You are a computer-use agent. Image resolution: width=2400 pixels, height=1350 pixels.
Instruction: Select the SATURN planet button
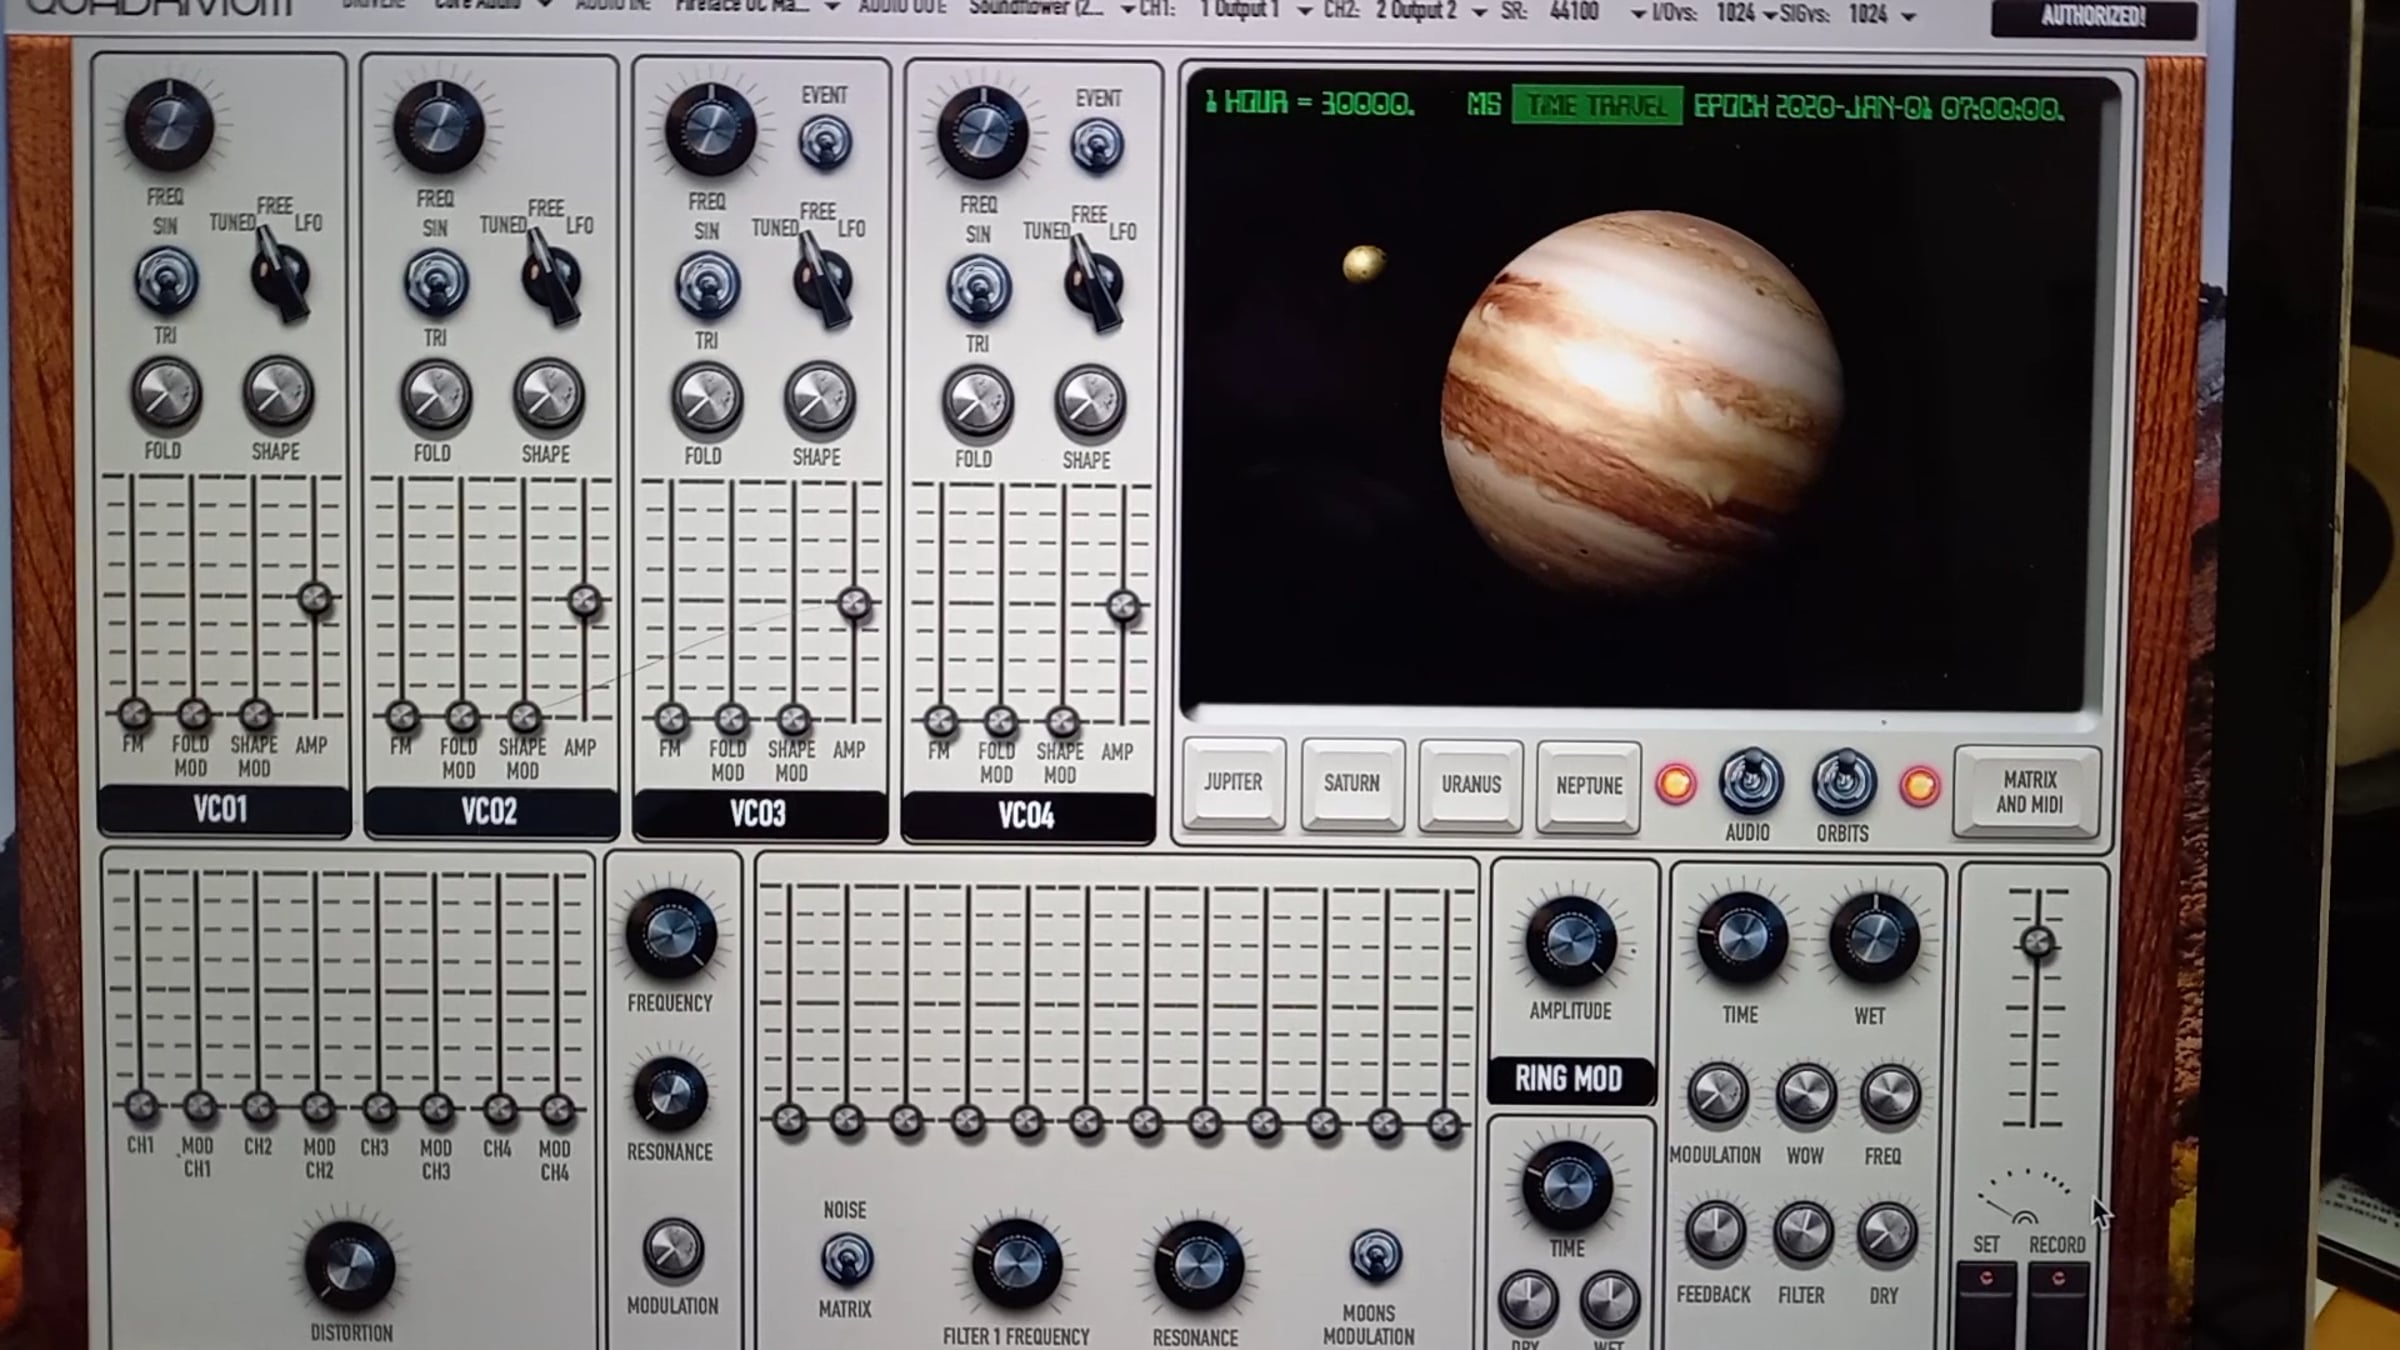[1352, 784]
